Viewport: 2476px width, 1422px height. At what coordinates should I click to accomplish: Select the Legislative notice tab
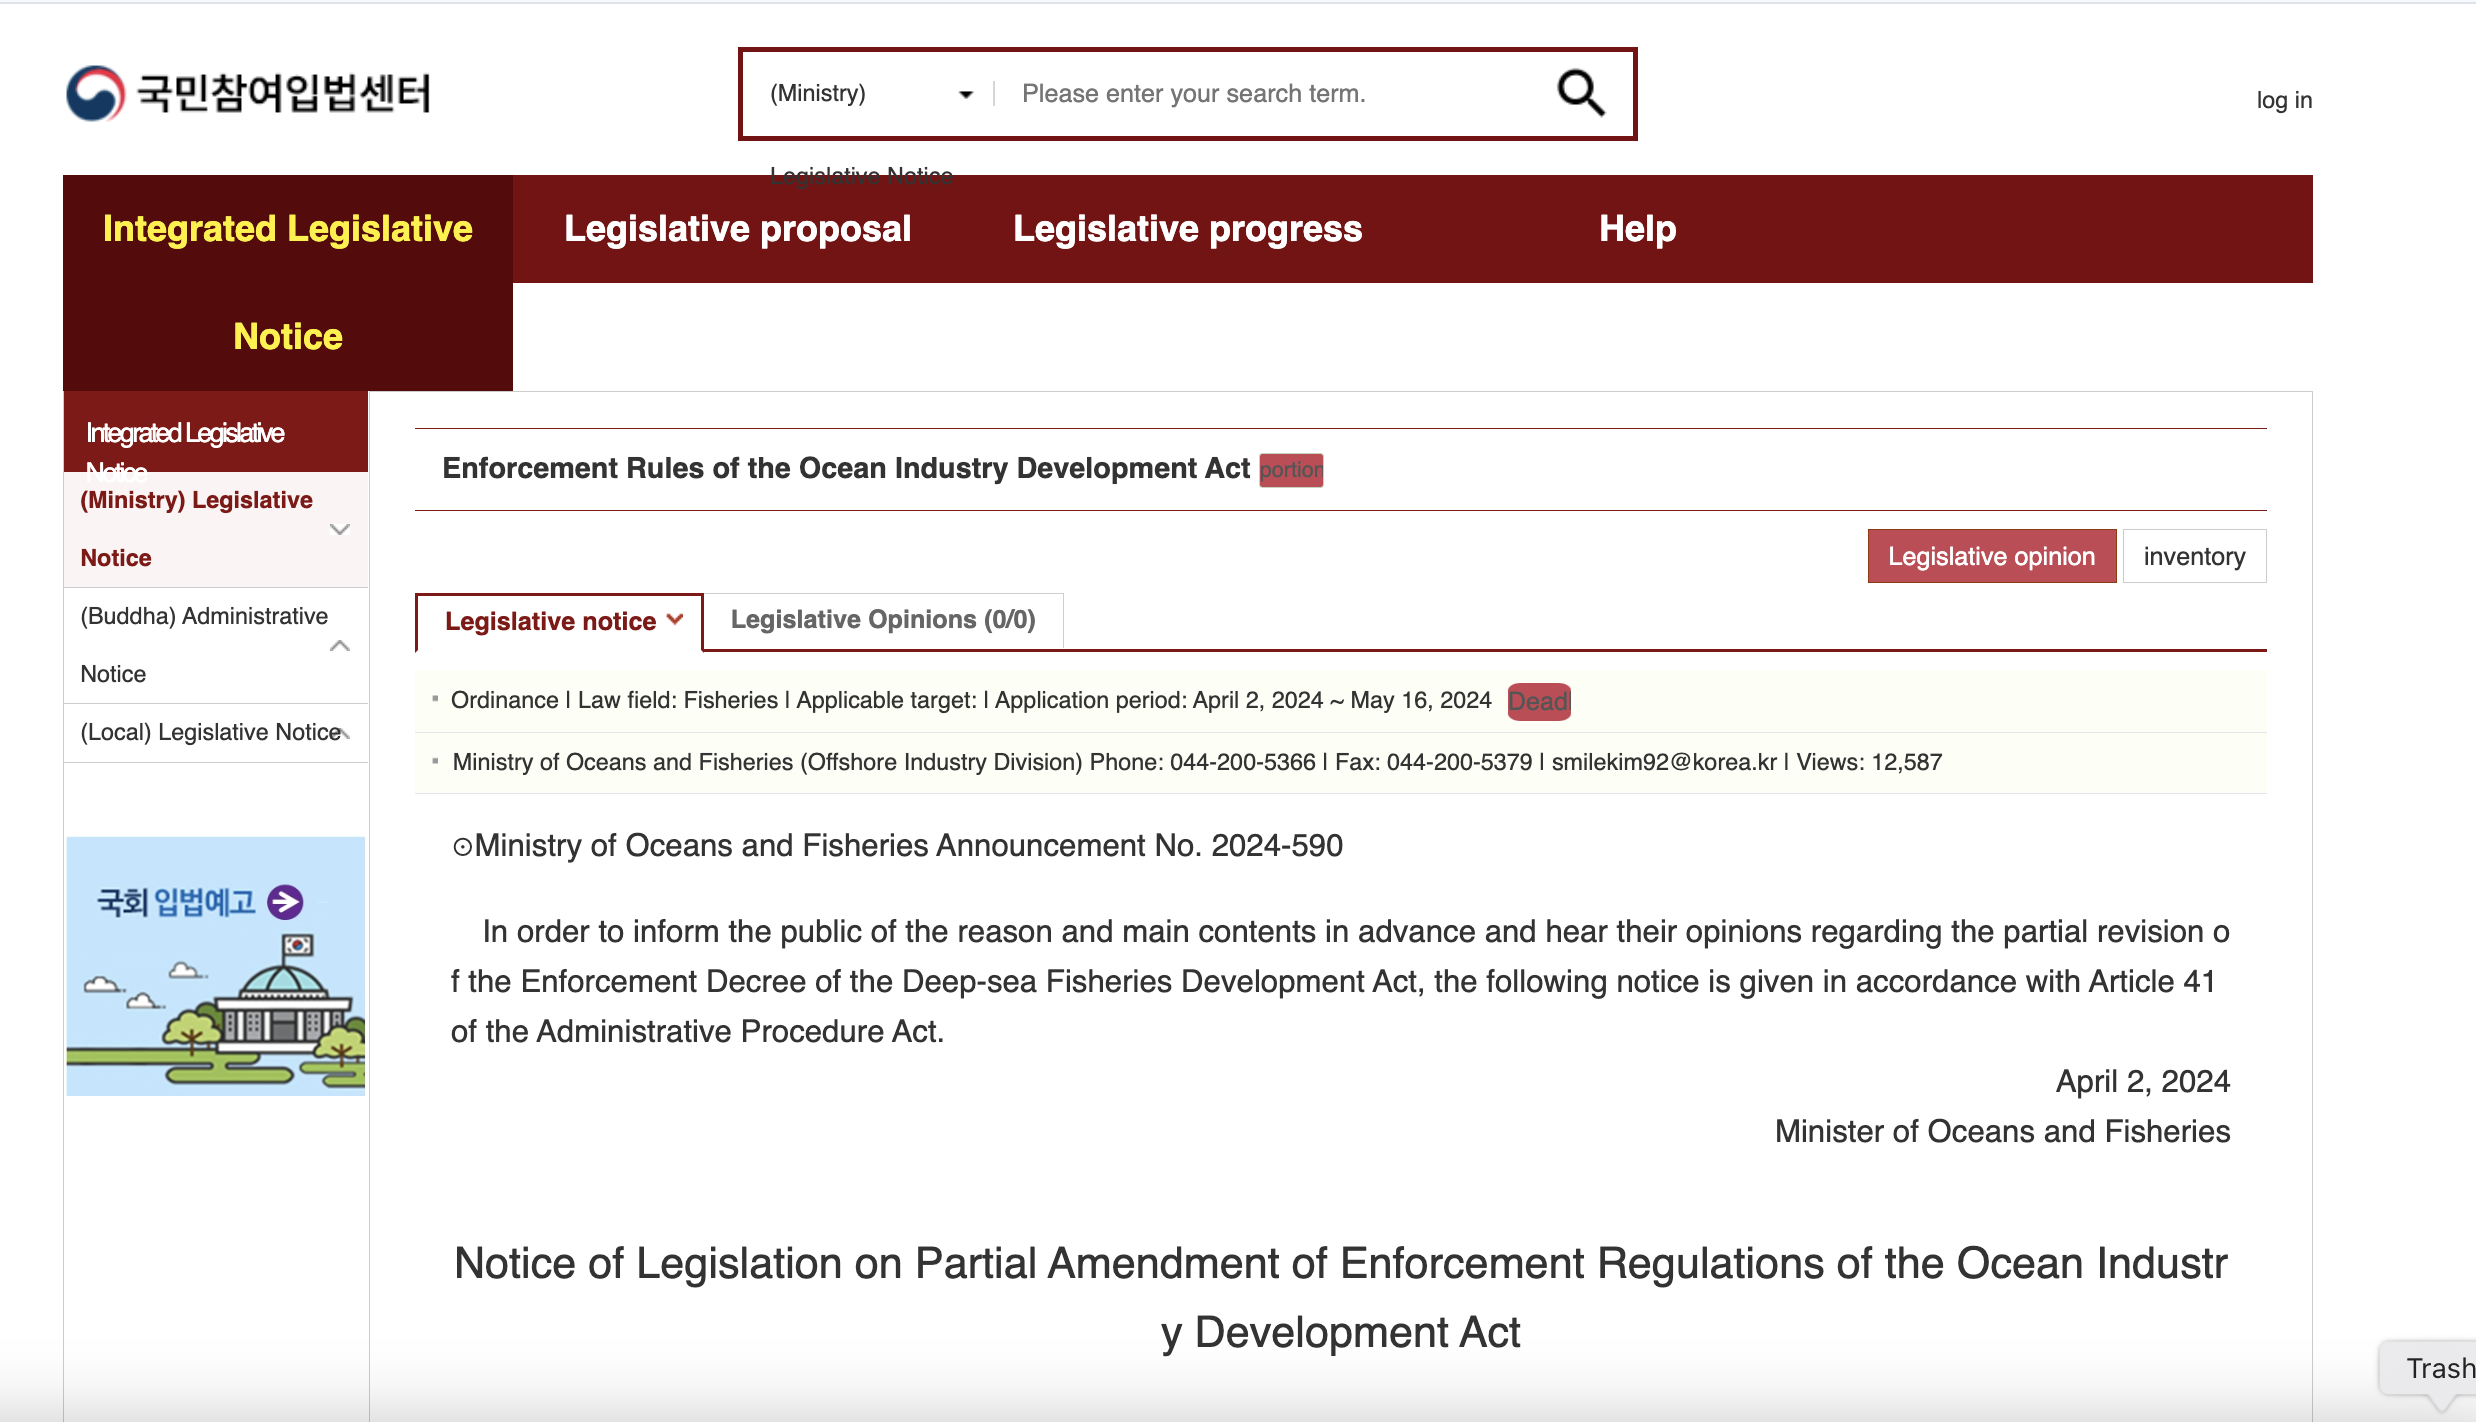[x=558, y=621]
